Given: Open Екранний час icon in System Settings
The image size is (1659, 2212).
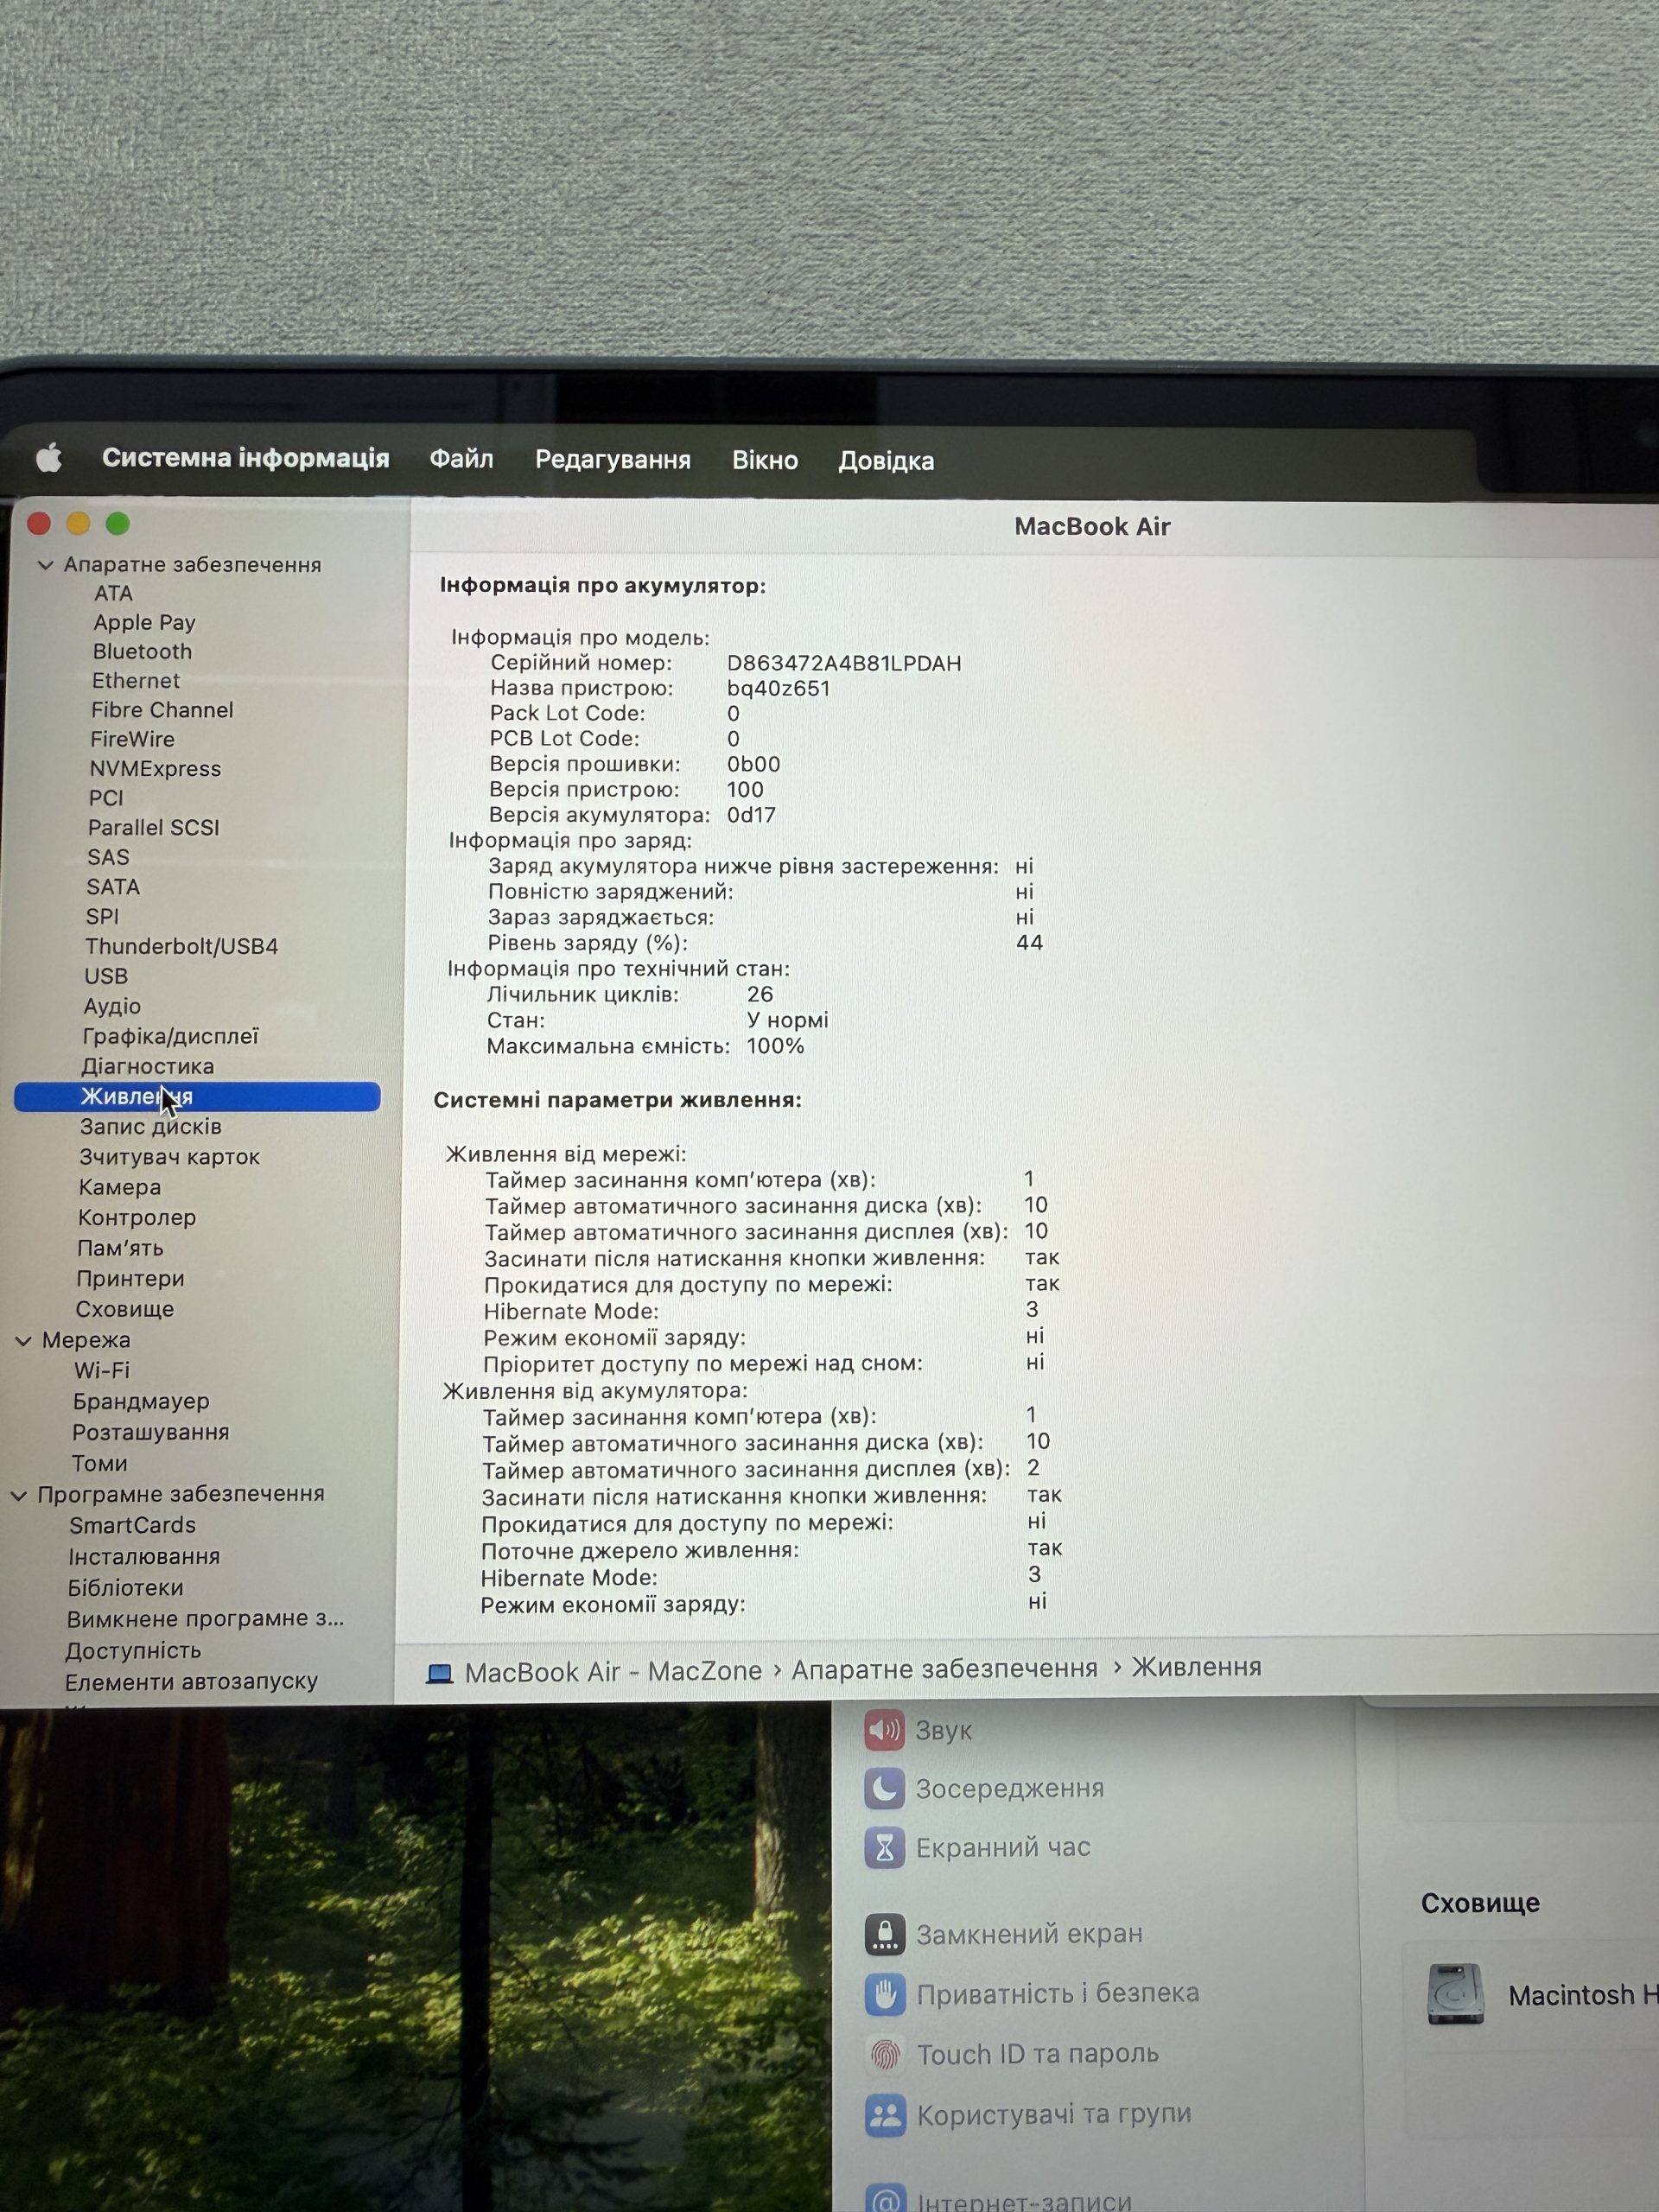Looking at the screenshot, I should [884, 1848].
